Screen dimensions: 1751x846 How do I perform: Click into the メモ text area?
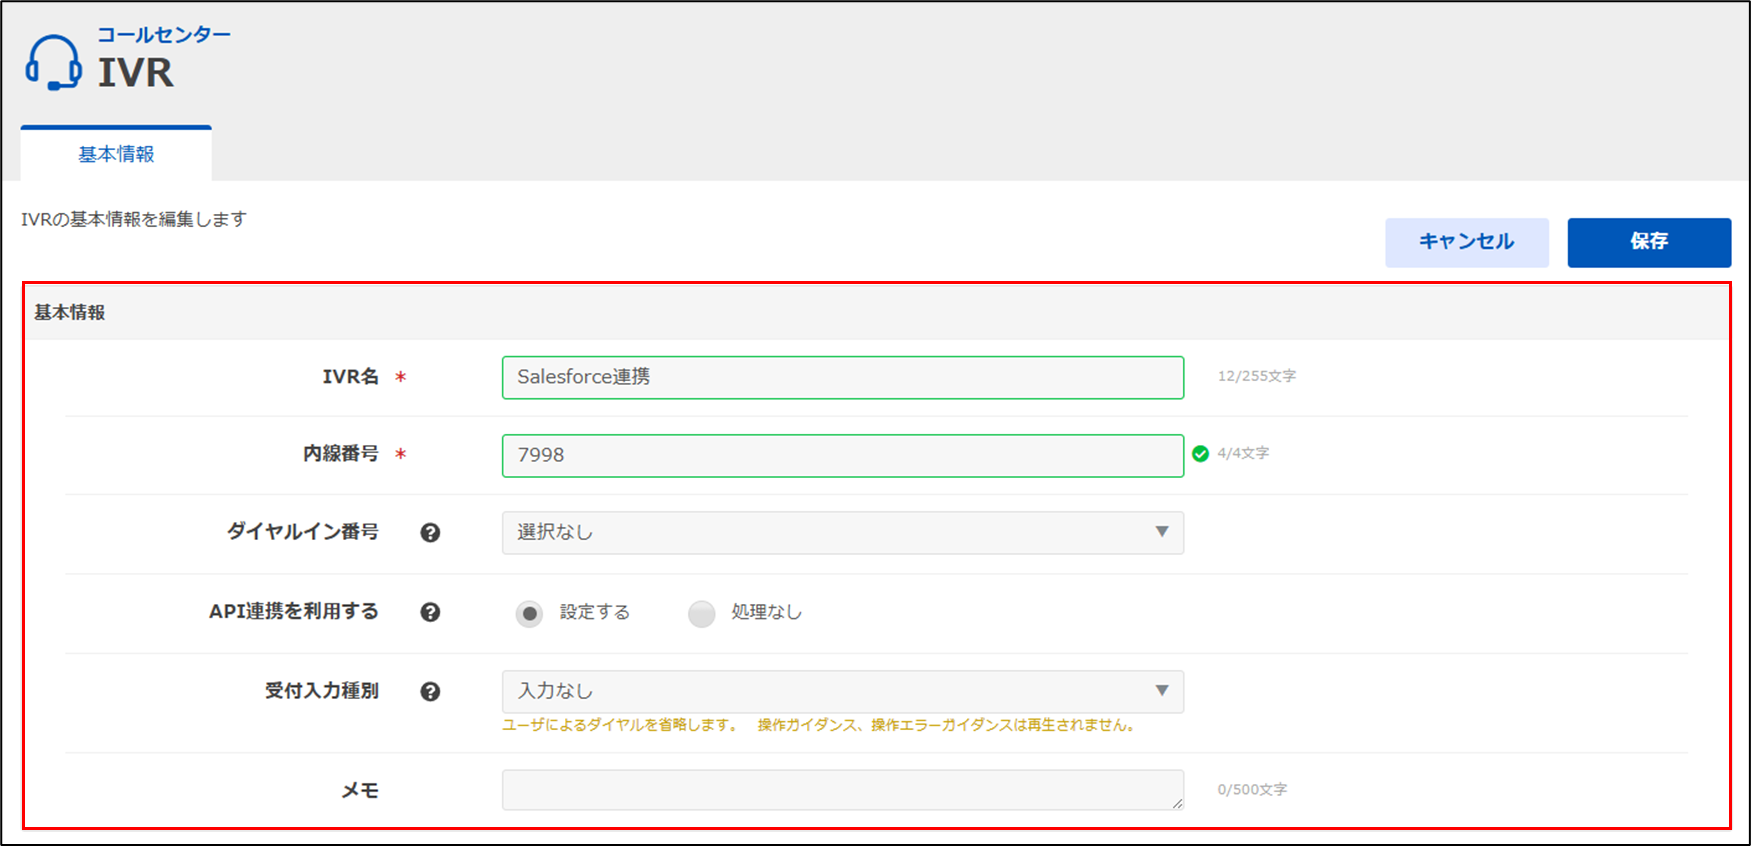pyautogui.click(x=842, y=790)
